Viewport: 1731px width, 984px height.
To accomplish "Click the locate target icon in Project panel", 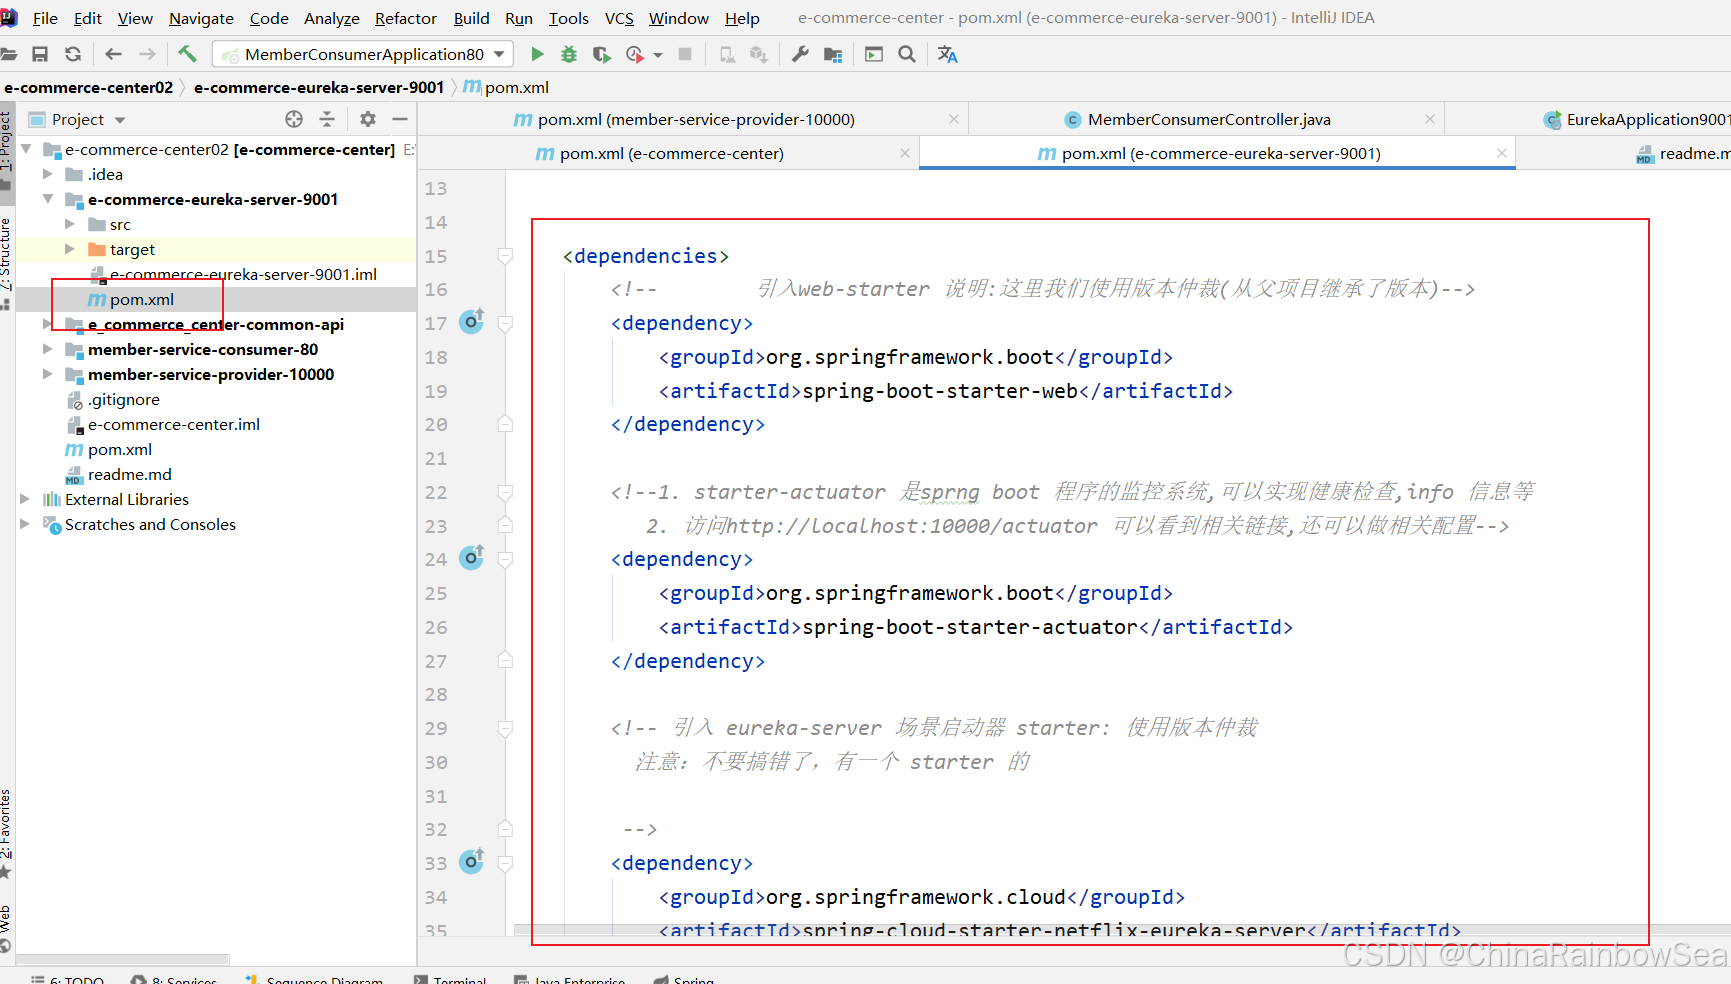I will coord(294,119).
